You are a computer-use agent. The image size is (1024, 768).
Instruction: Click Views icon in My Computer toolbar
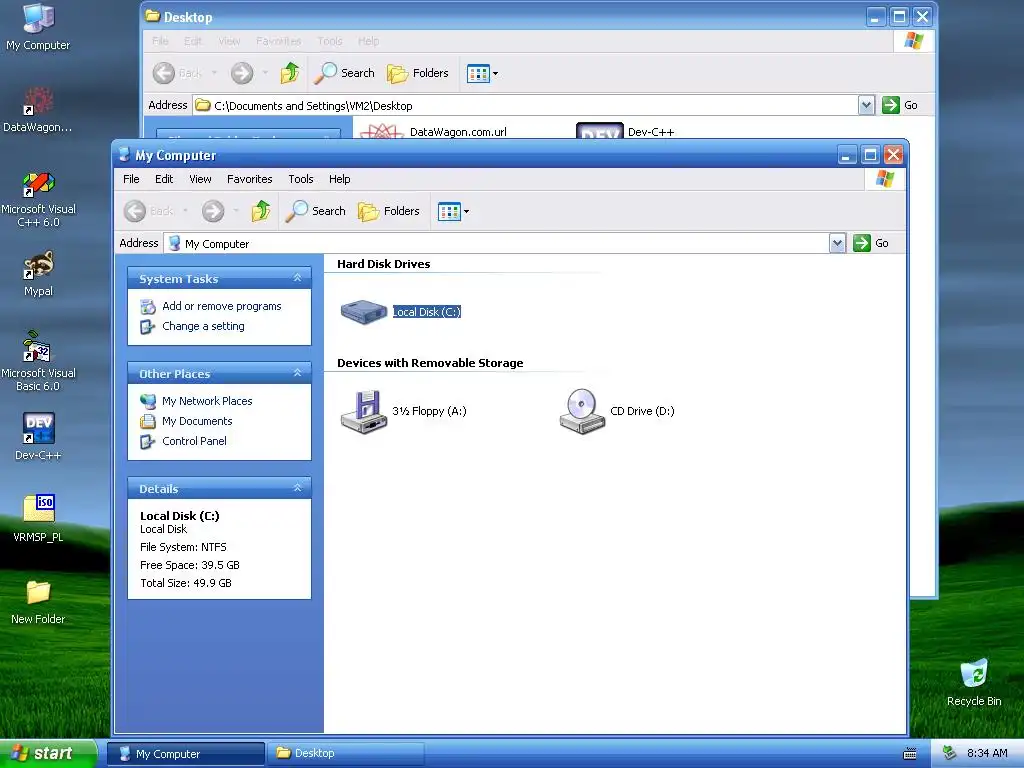pos(449,212)
